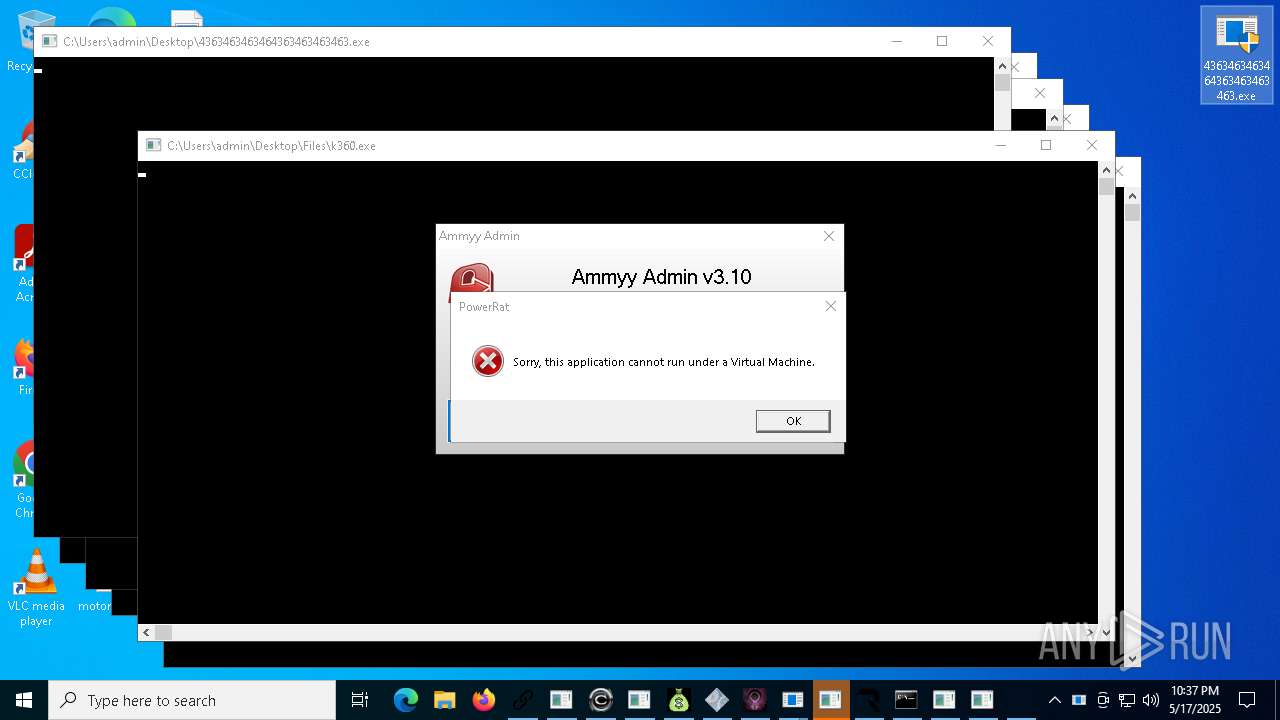This screenshot has height=720, width=1280.
Task: Click the black R logo taskbar icon
Action: point(869,700)
